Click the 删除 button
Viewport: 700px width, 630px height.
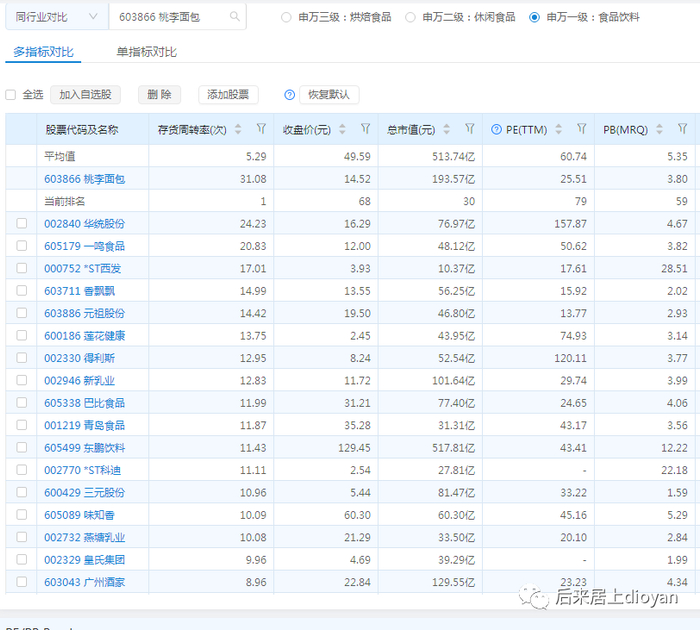(x=159, y=95)
